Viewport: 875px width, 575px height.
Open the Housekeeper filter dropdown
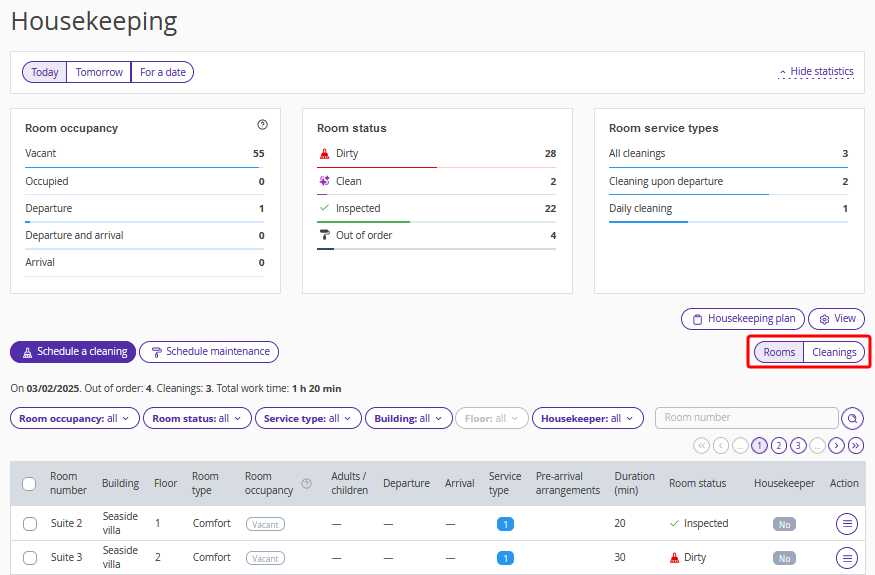[587, 419]
